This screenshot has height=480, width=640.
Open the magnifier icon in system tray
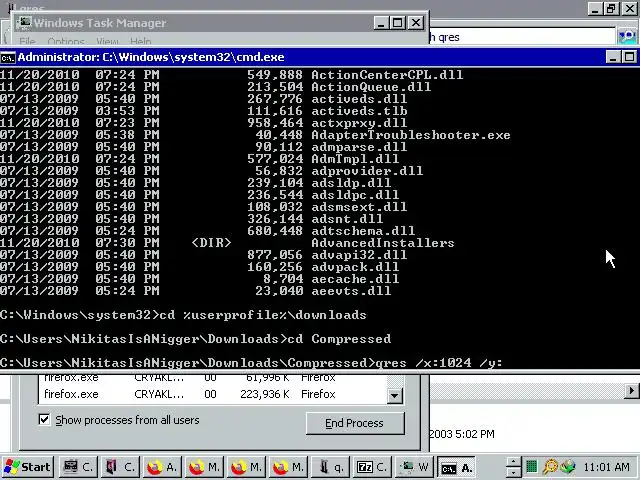(x=550, y=467)
